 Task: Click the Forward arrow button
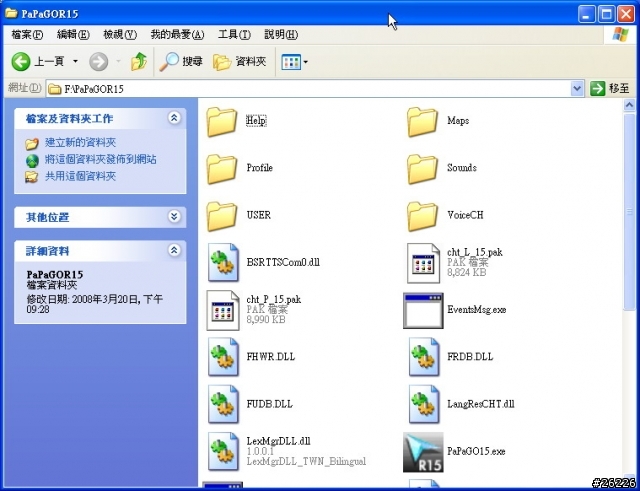(x=99, y=62)
